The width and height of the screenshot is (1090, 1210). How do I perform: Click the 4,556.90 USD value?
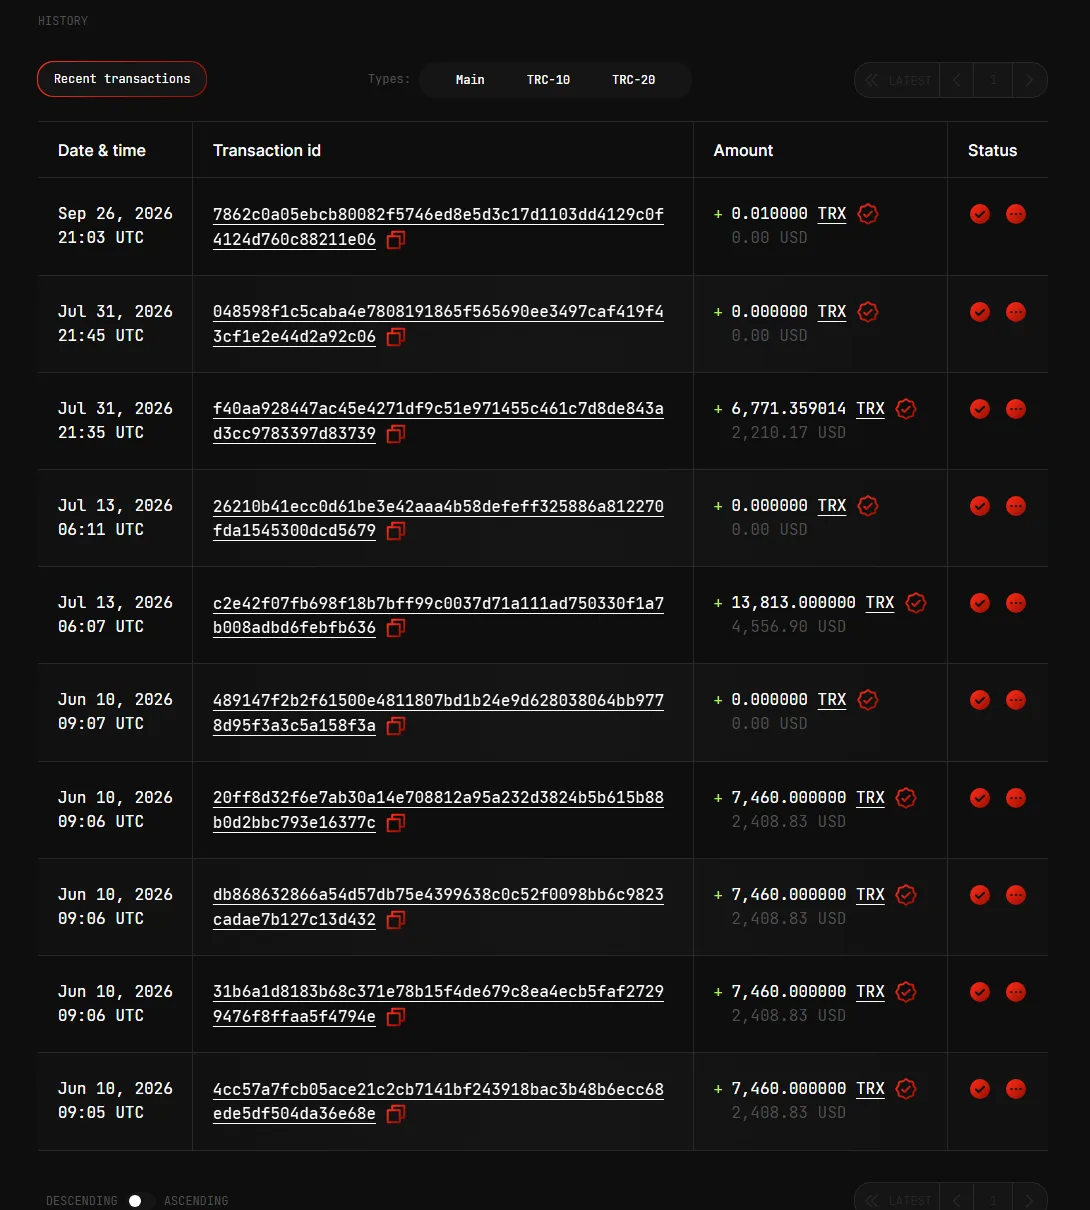click(x=789, y=627)
